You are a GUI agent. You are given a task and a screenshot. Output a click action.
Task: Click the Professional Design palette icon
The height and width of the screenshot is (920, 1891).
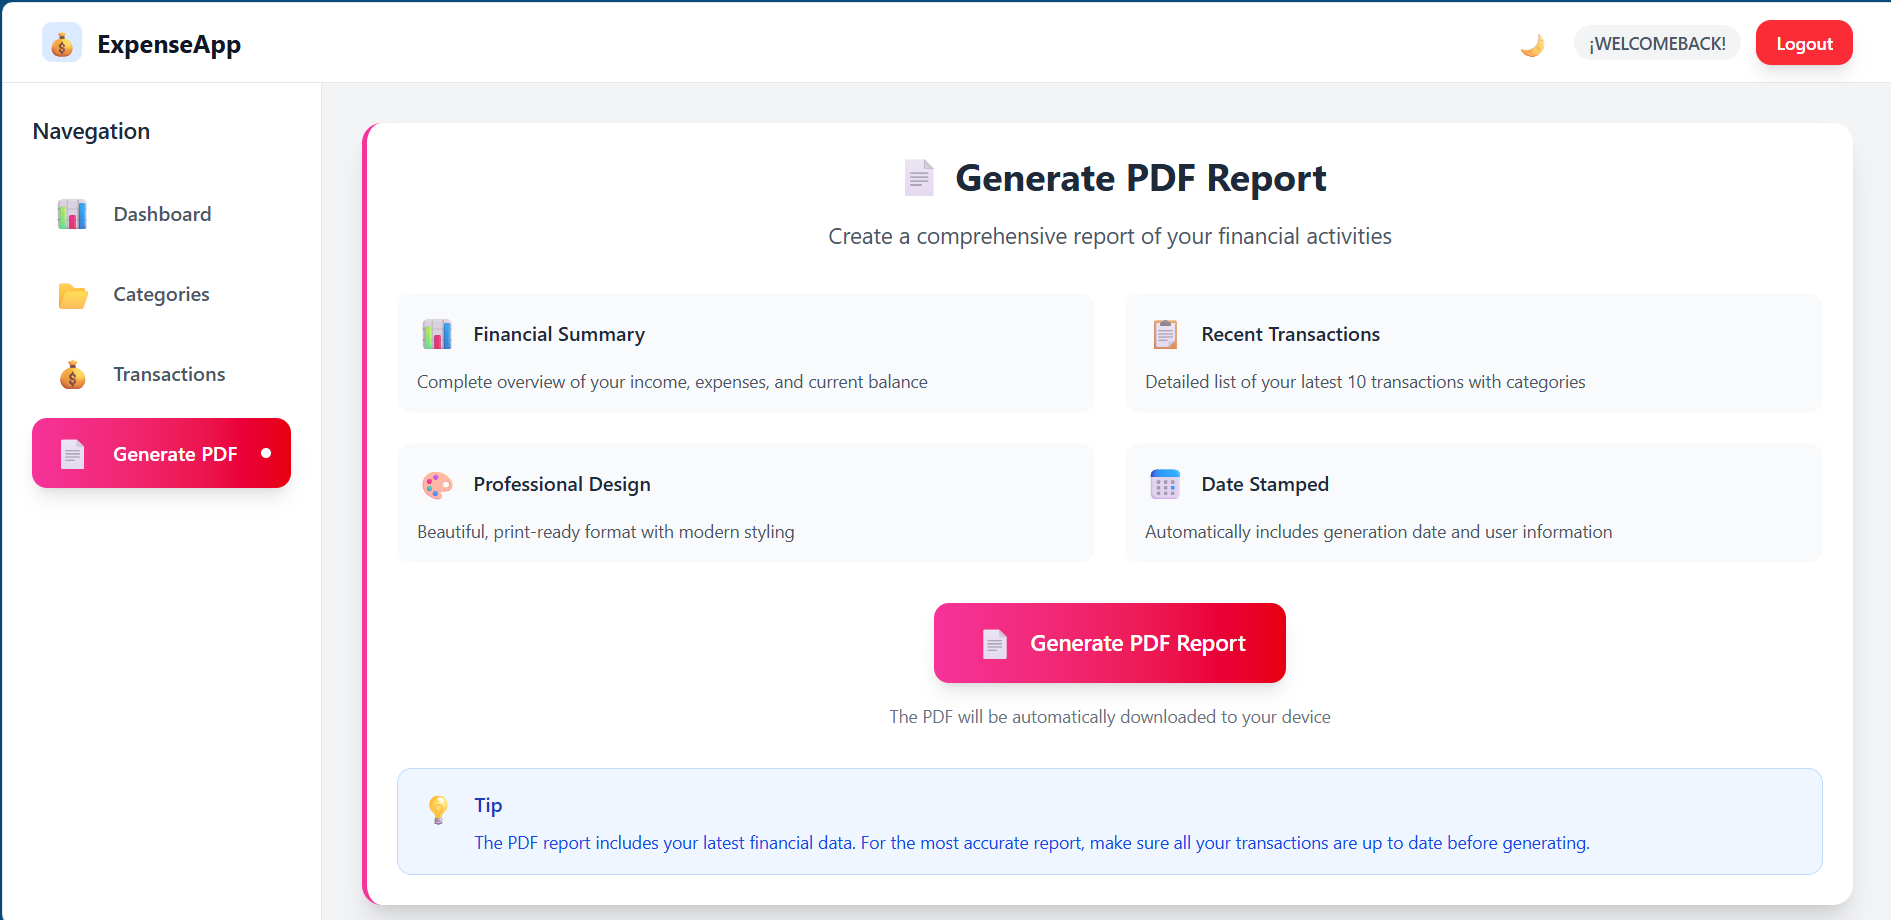(x=437, y=485)
